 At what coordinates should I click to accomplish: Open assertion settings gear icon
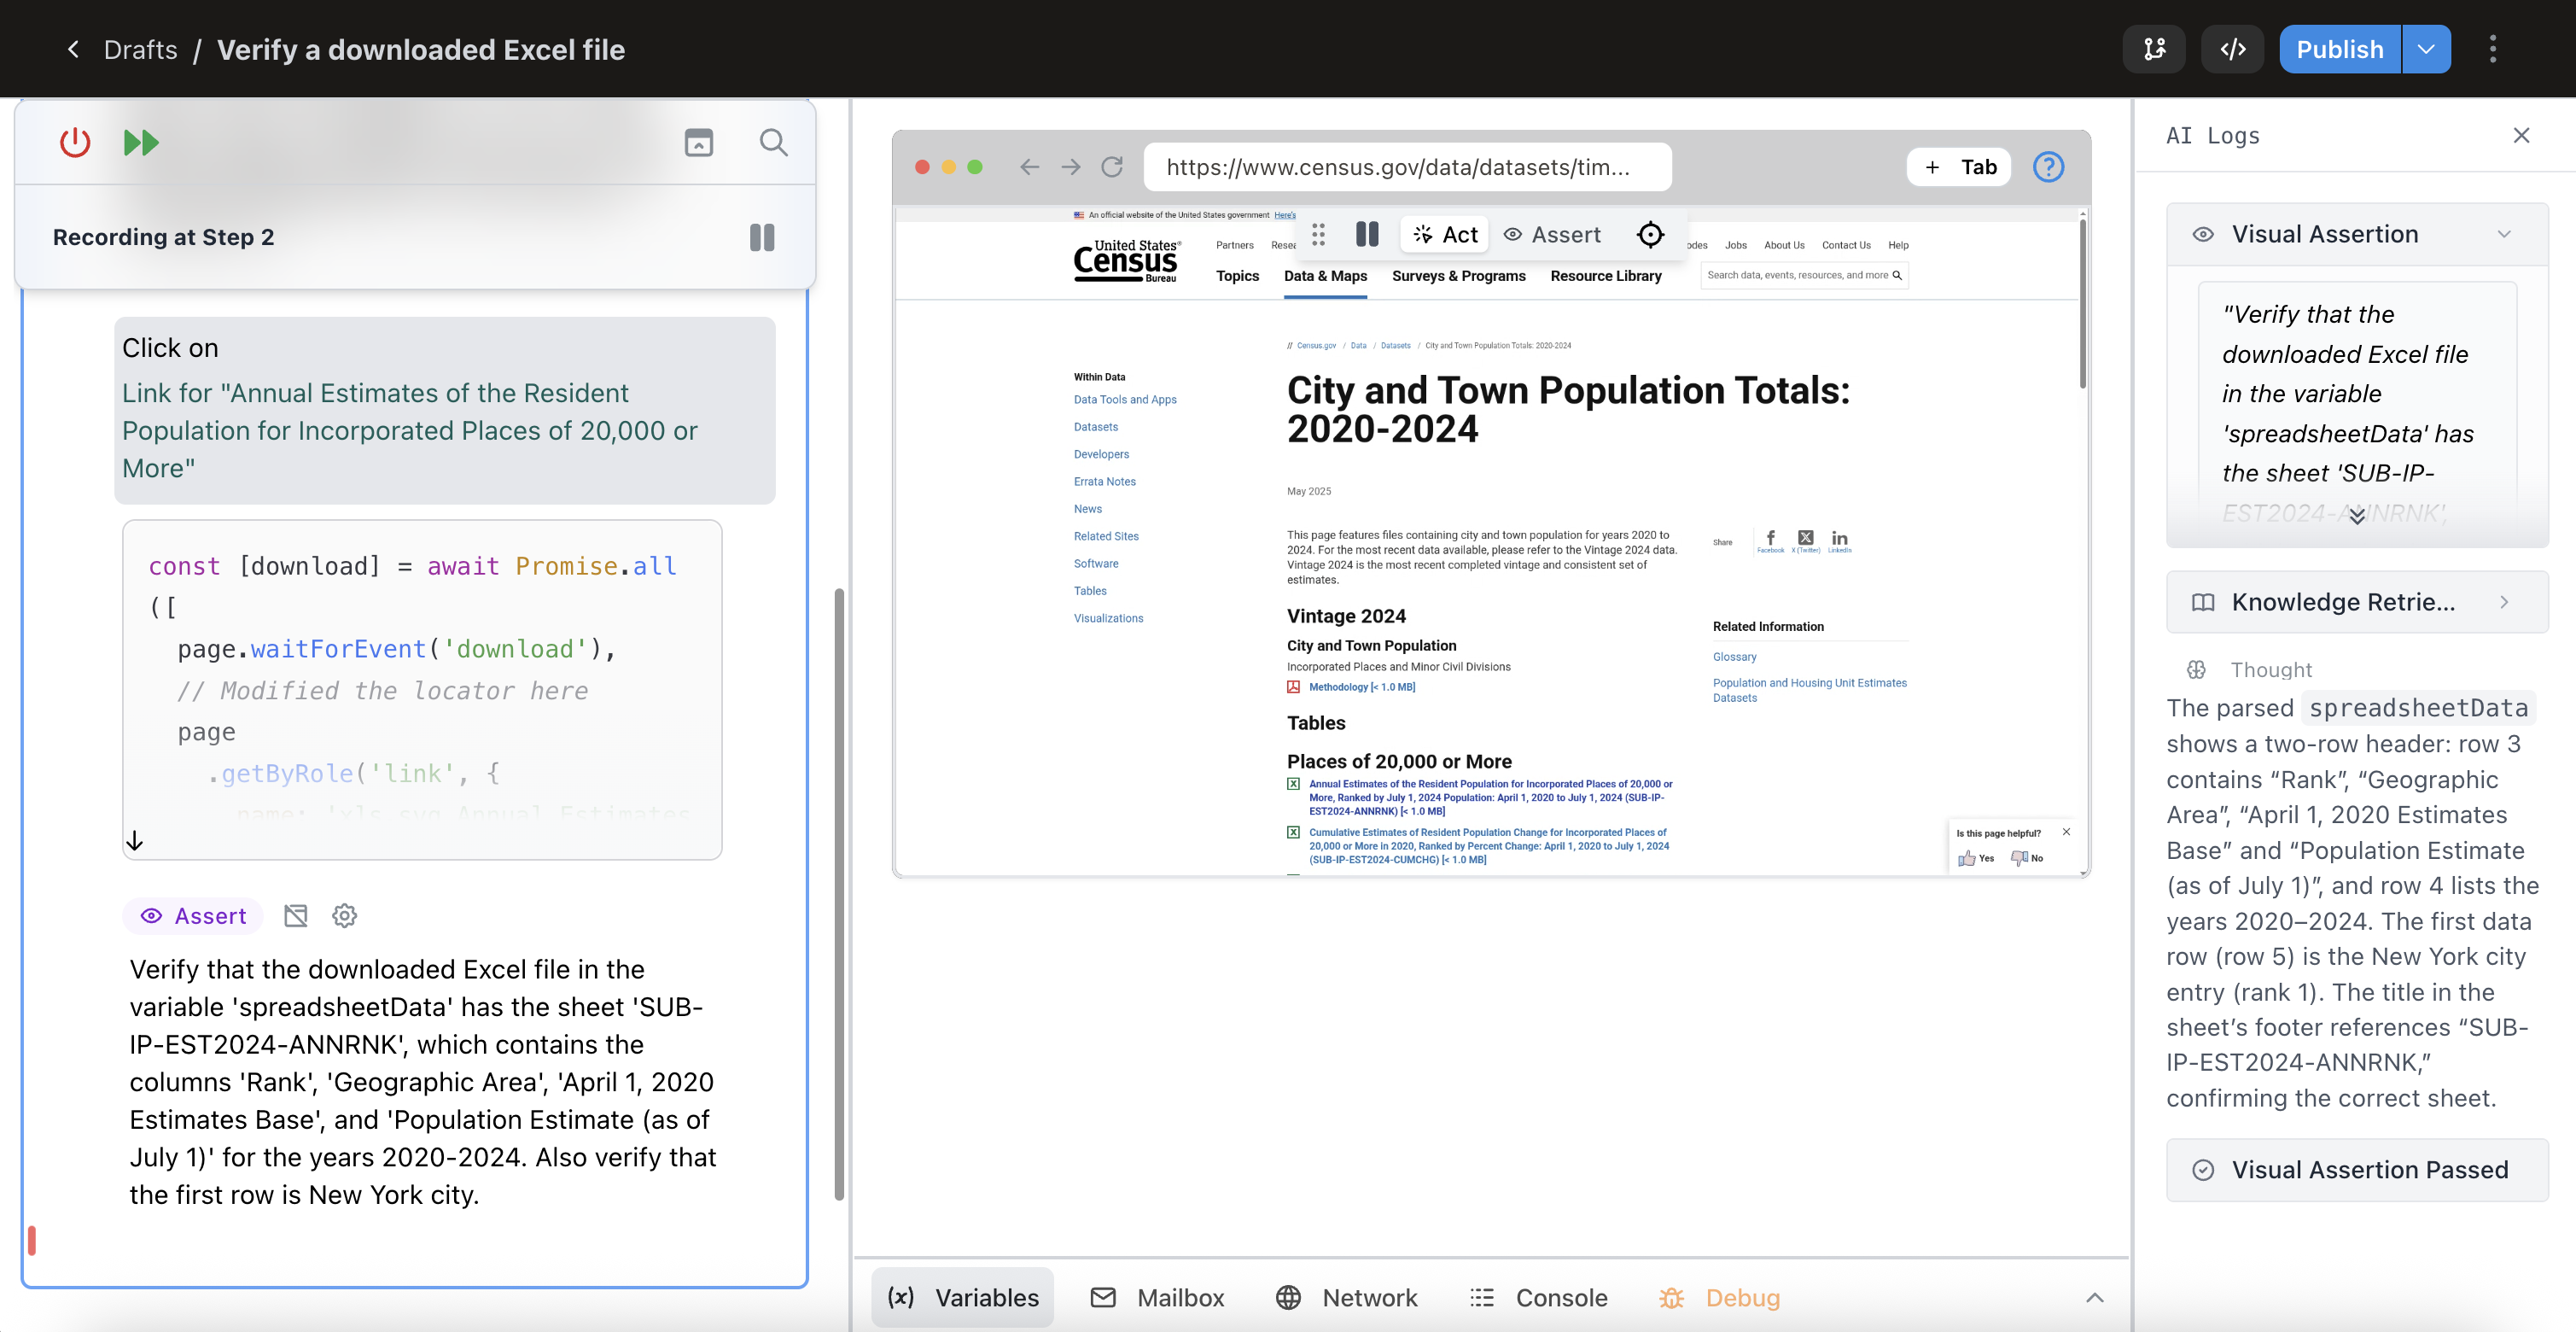click(345, 915)
